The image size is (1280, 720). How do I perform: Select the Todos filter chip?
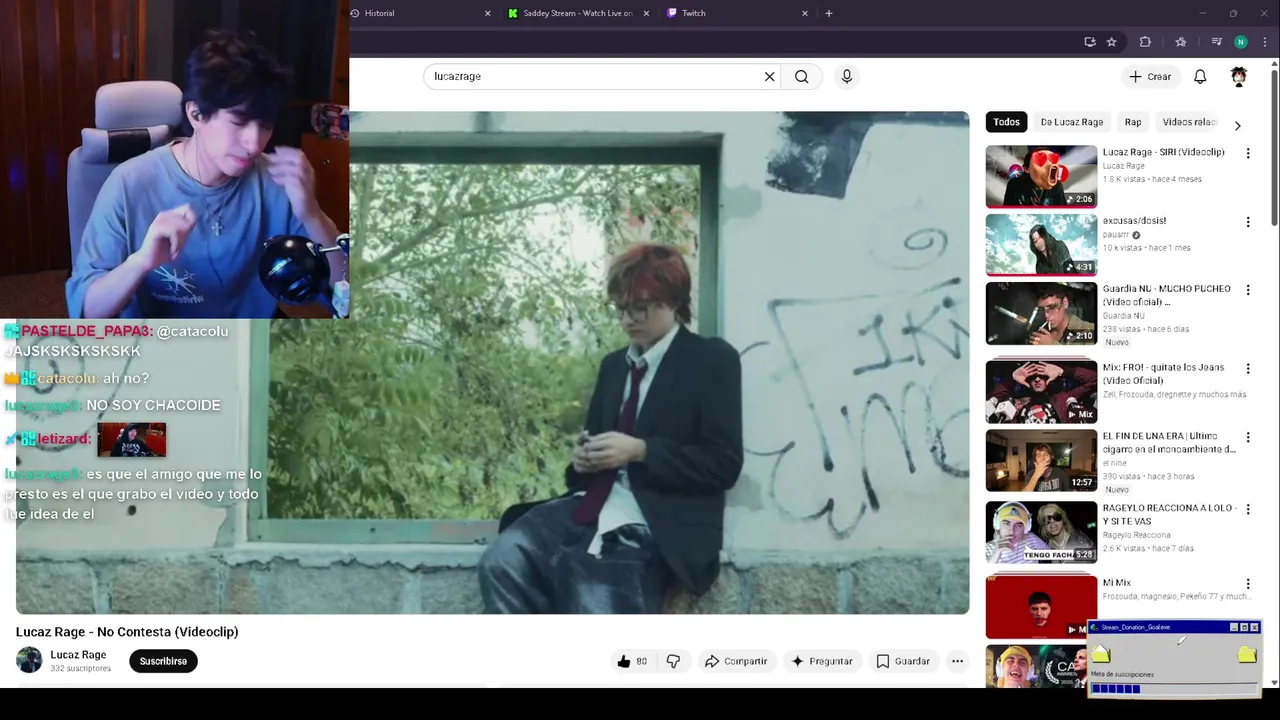[x=1007, y=122]
